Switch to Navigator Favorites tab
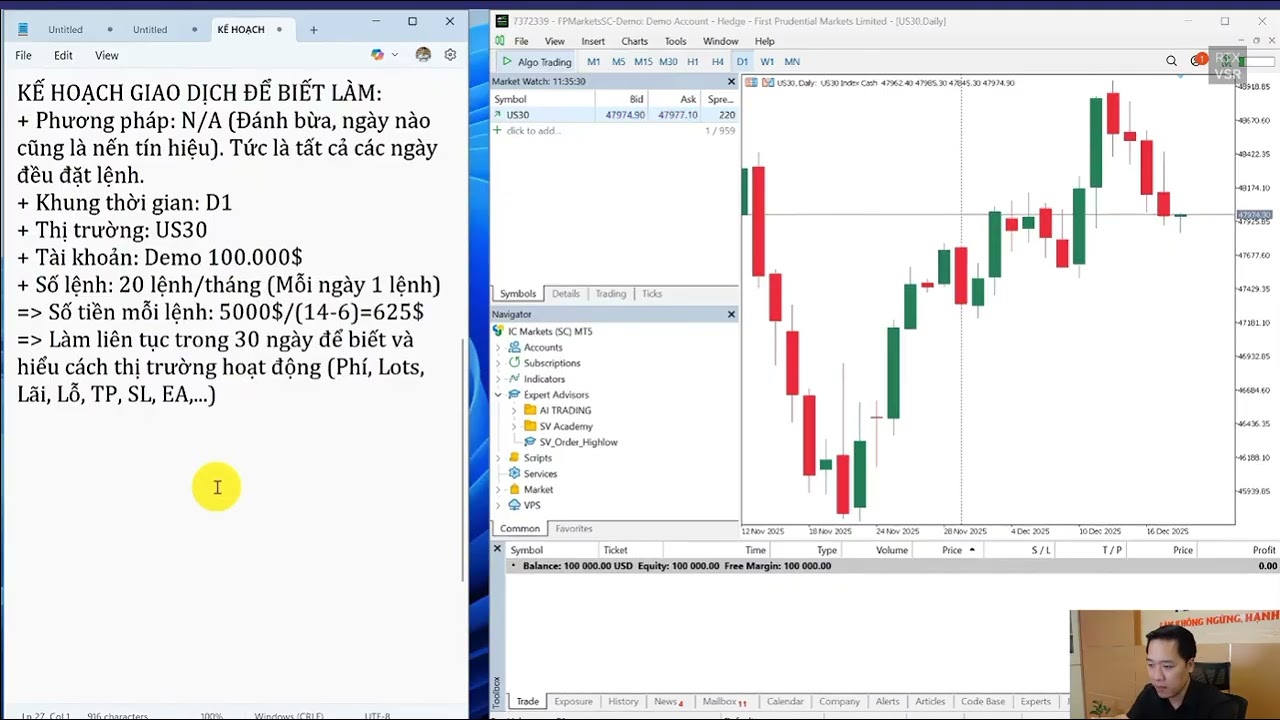1280x720 pixels. coord(574,529)
